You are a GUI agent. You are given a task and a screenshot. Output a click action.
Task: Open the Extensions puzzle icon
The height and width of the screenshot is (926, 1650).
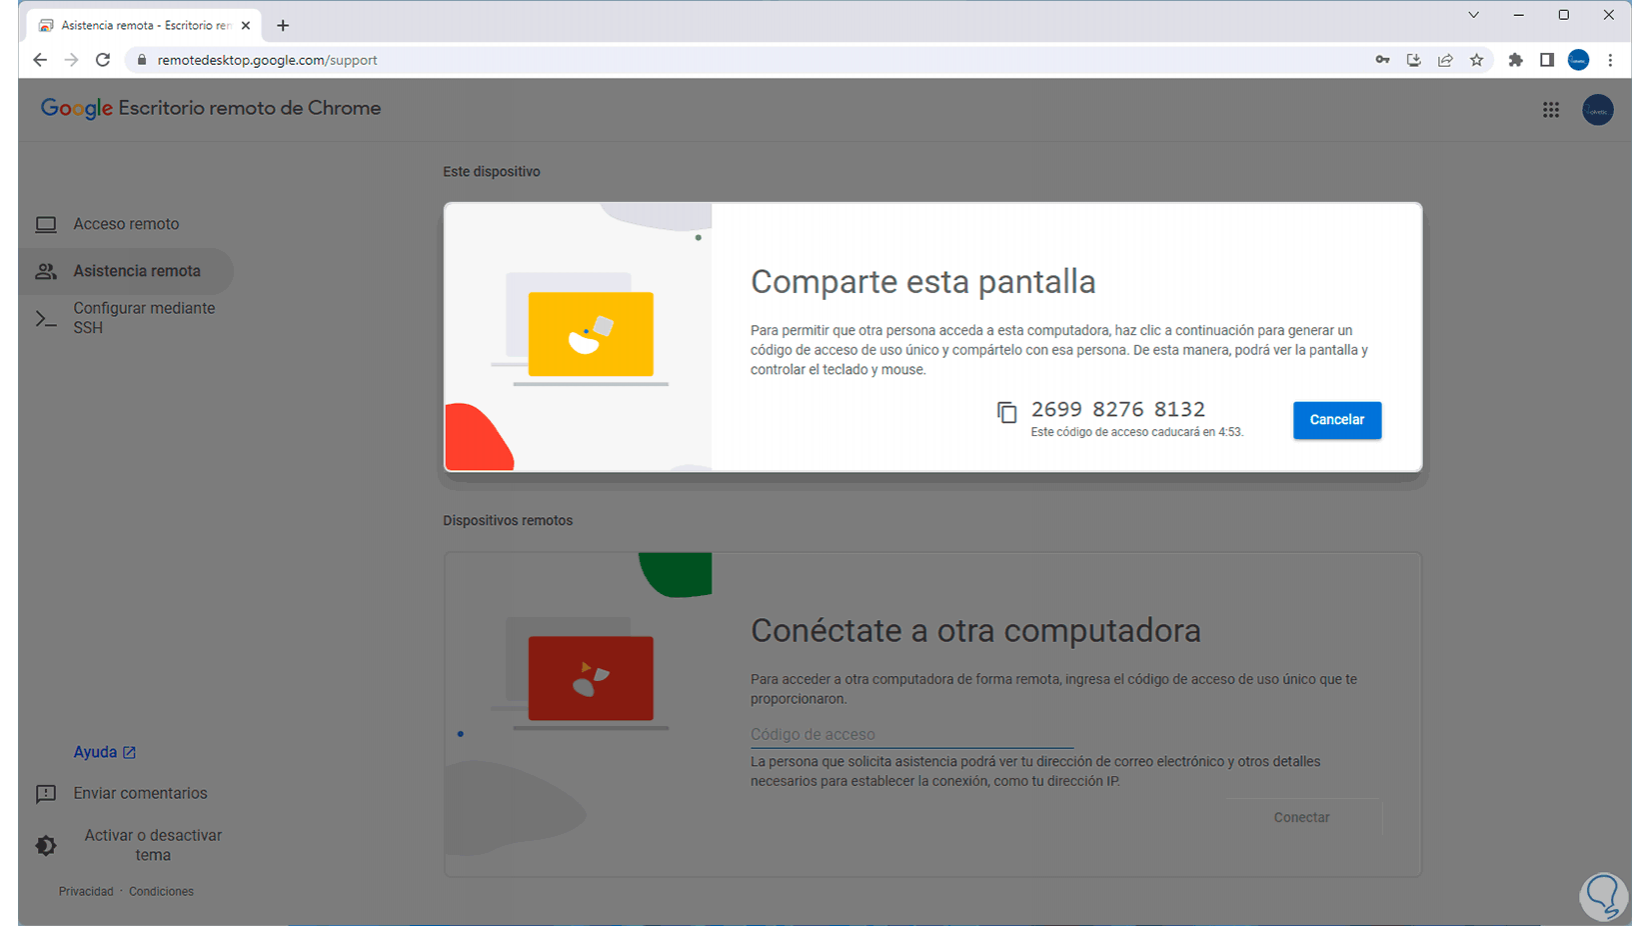tap(1516, 60)
